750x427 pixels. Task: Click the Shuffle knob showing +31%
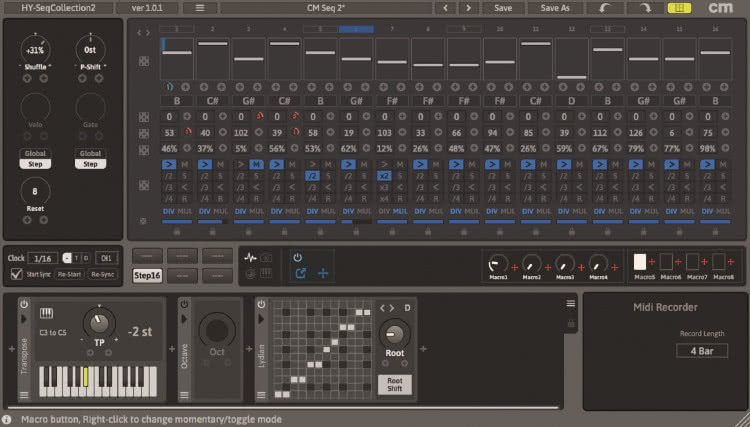[36, 50]
